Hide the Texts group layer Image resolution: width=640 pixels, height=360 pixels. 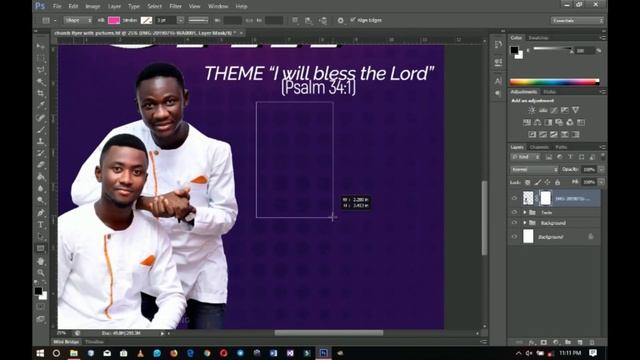514,212
